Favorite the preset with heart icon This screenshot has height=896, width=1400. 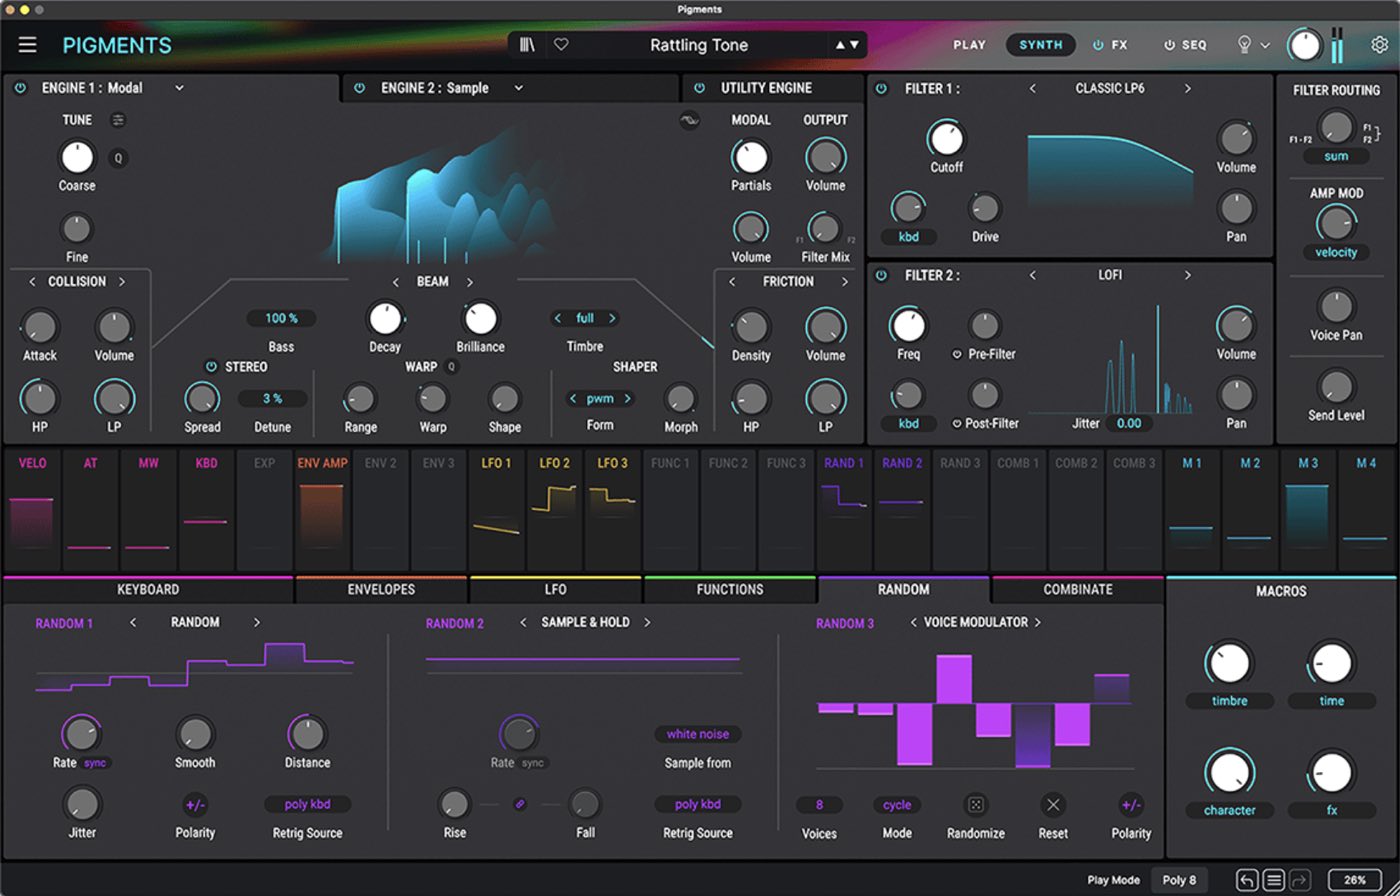pyautogui.click(x=561, y=45)
